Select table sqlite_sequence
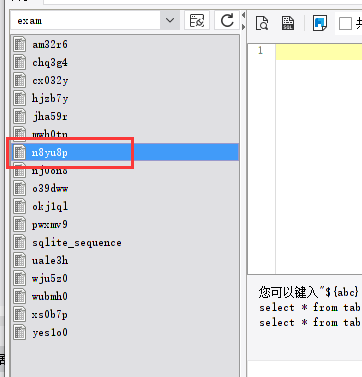This screenshot has height=377, width=362. (x=125, y=242)
